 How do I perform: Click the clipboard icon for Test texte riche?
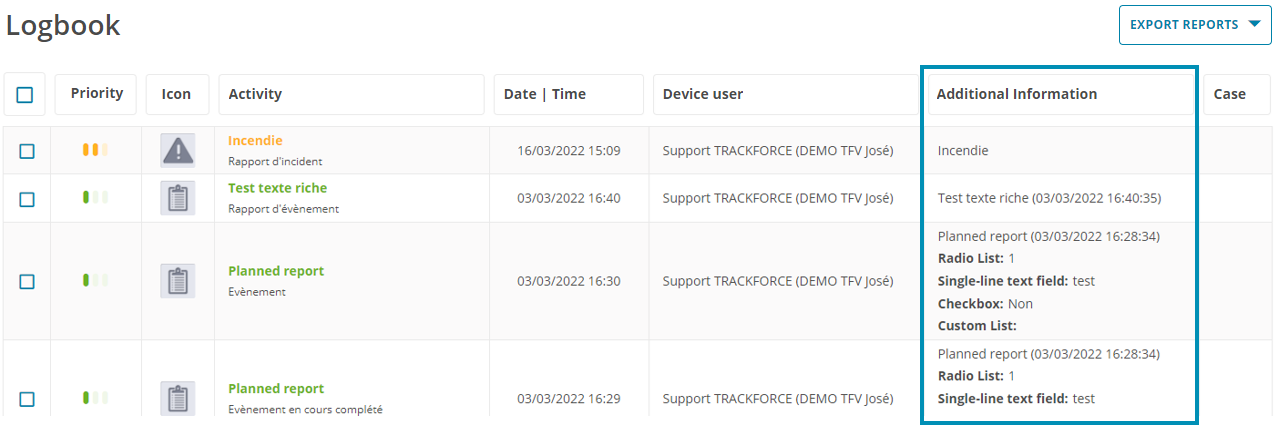point(177,199)
